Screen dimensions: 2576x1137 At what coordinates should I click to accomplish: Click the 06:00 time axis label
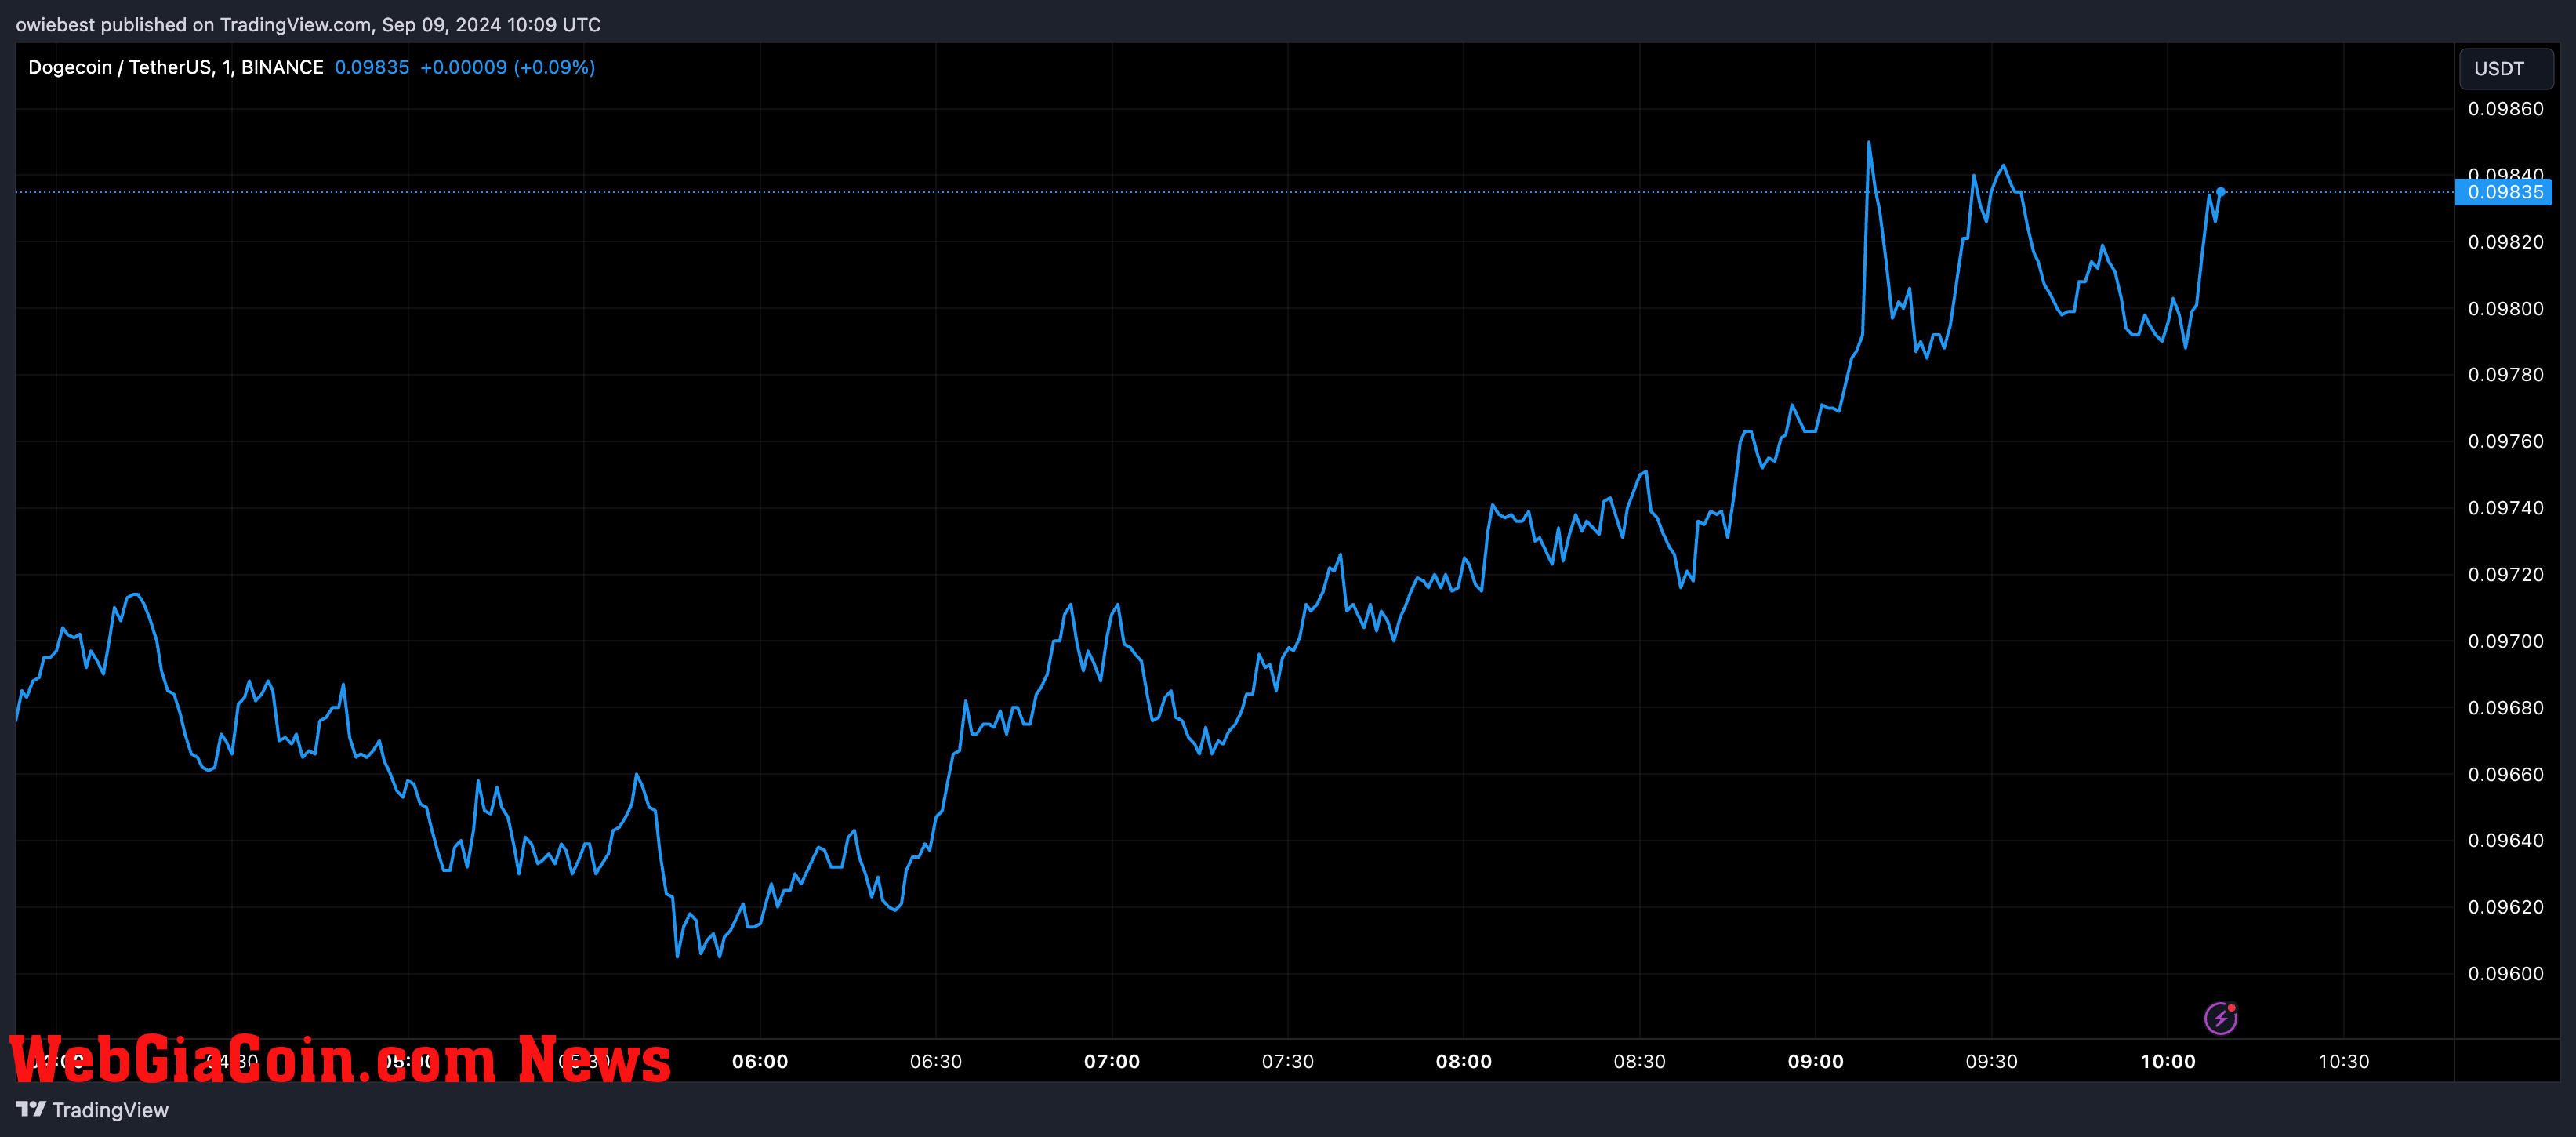tap(760, 1061)
